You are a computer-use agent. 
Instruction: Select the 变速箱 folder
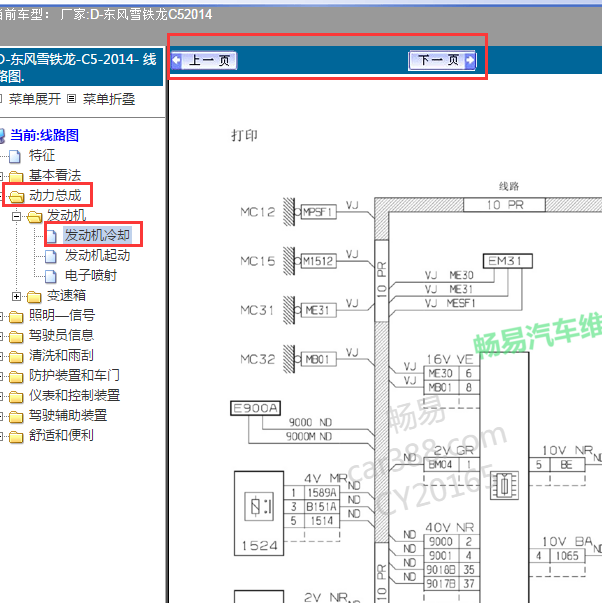coord(66,295)
